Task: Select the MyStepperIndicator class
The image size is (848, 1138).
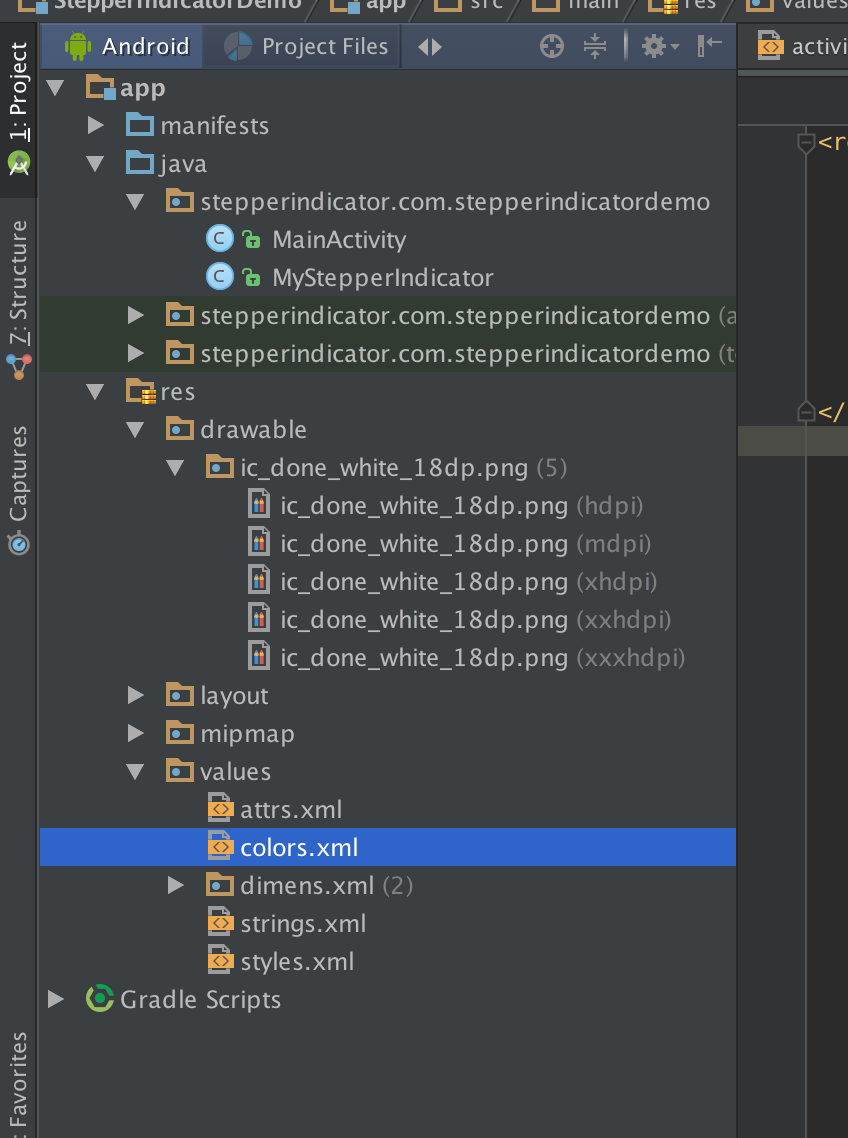Action: click(x=382, y=278)
